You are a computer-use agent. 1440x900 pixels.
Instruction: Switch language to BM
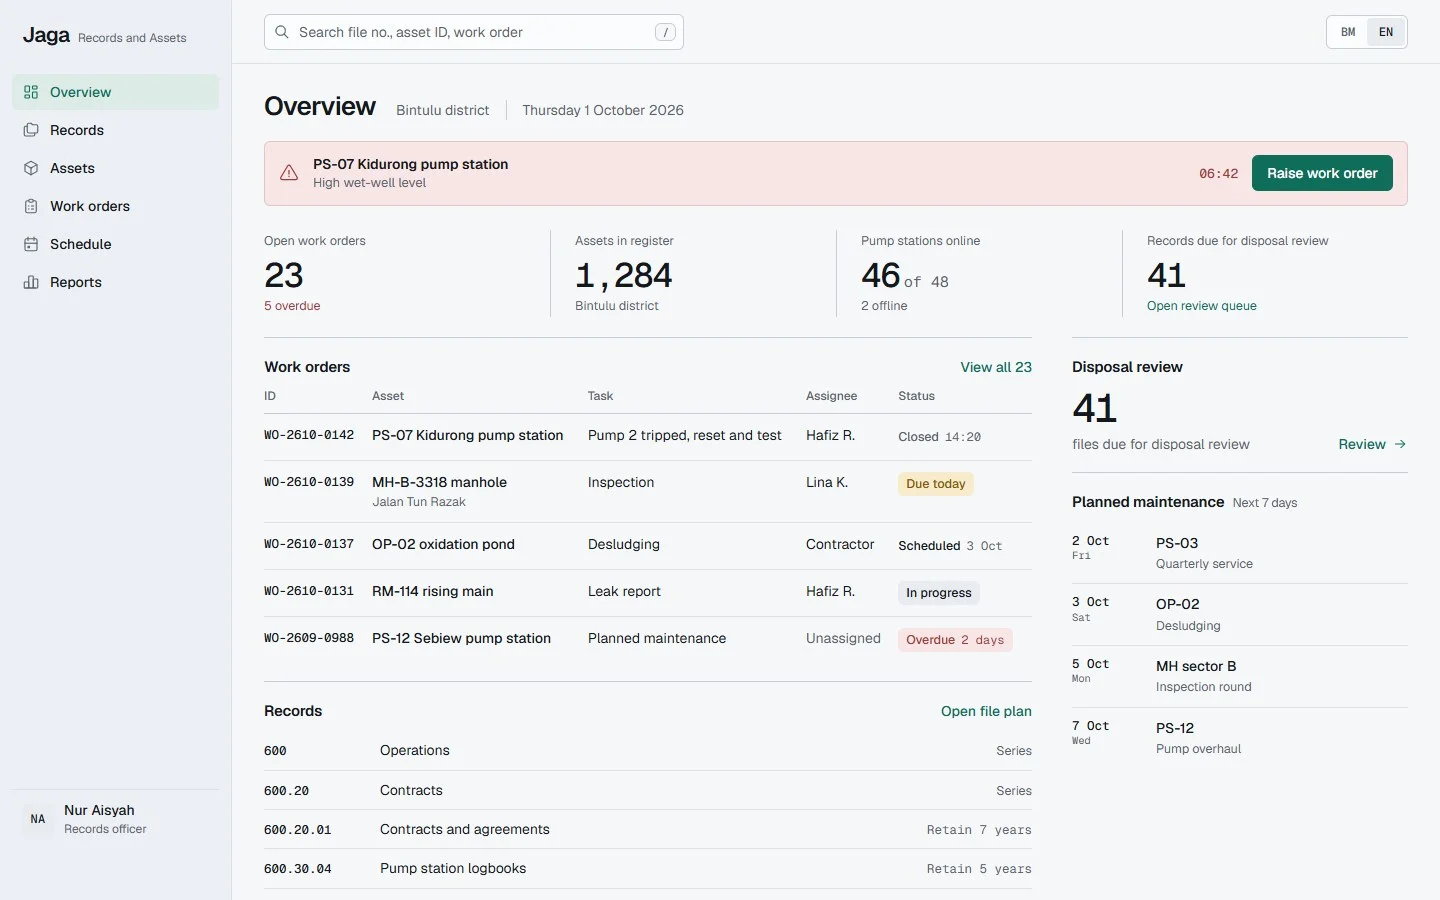[x=1348, y=32]
